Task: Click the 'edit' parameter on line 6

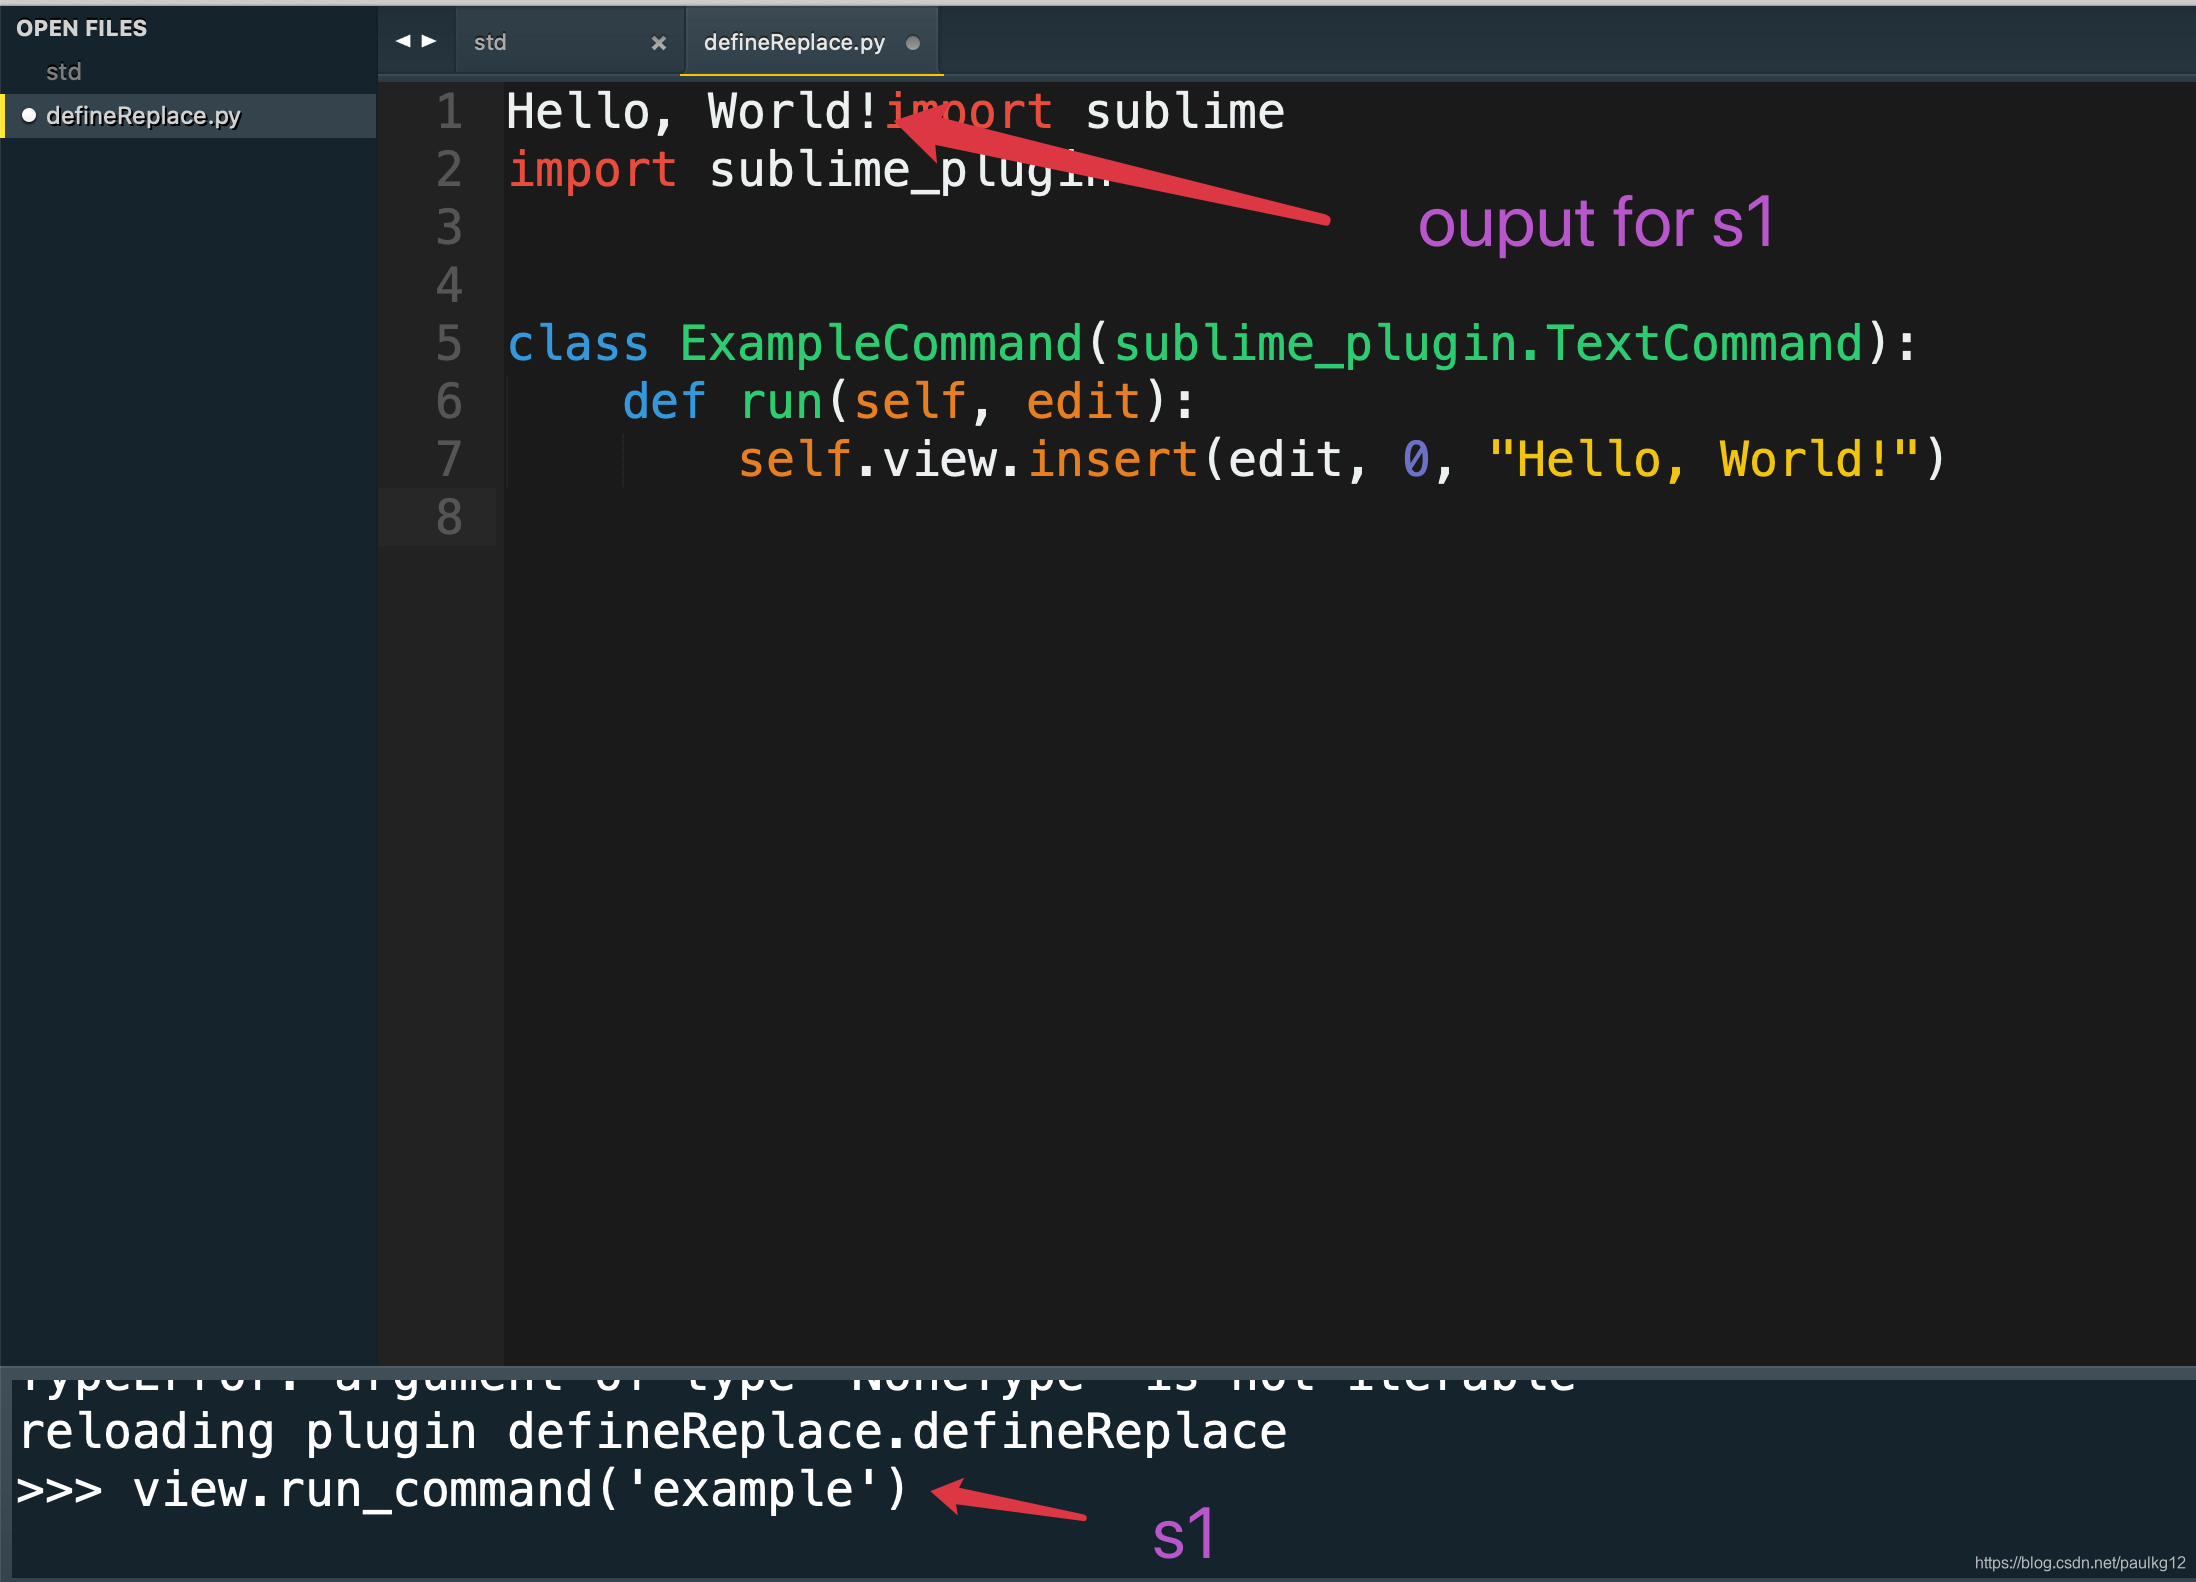Action: pyautogui.click(x=1083, y=401)
